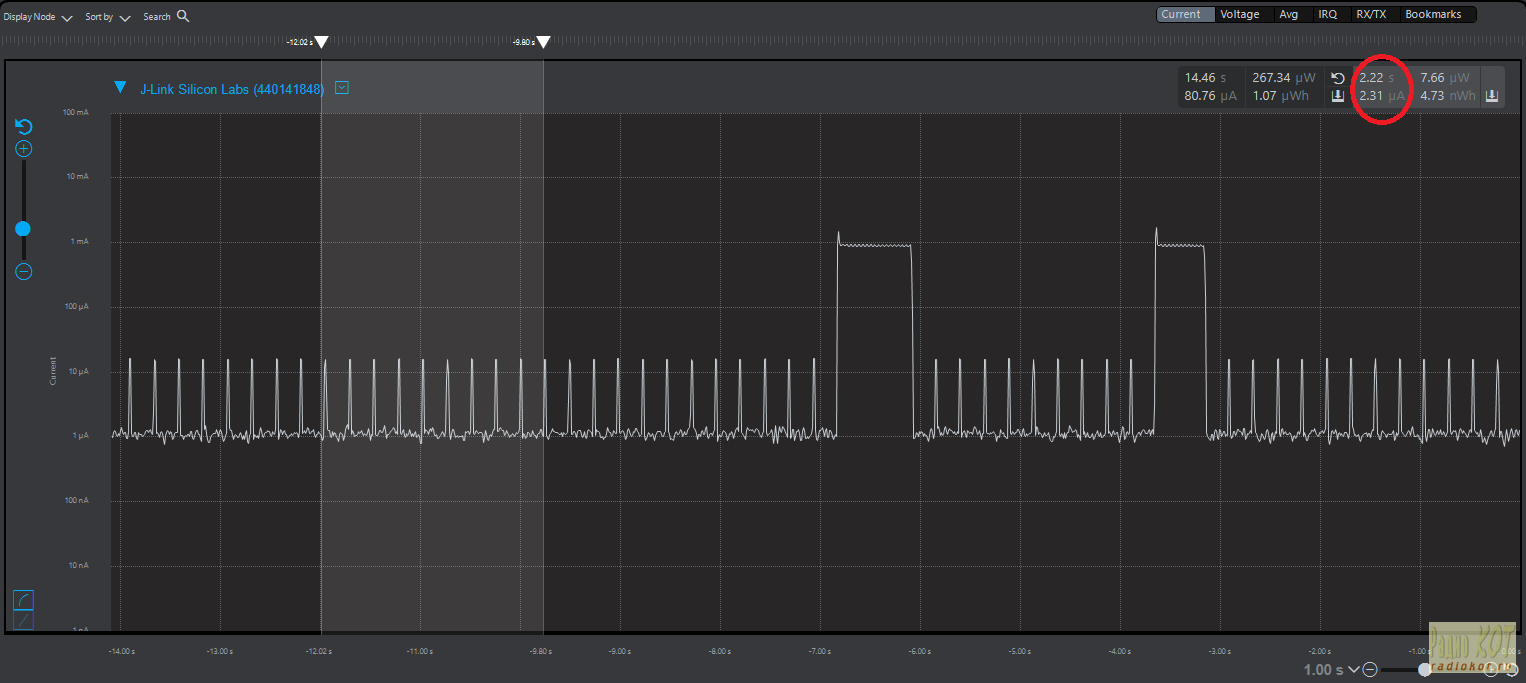Viewport: 1526px width, 683px height.
Task: Click the 10 nA axis label
Action: point(78,566)
